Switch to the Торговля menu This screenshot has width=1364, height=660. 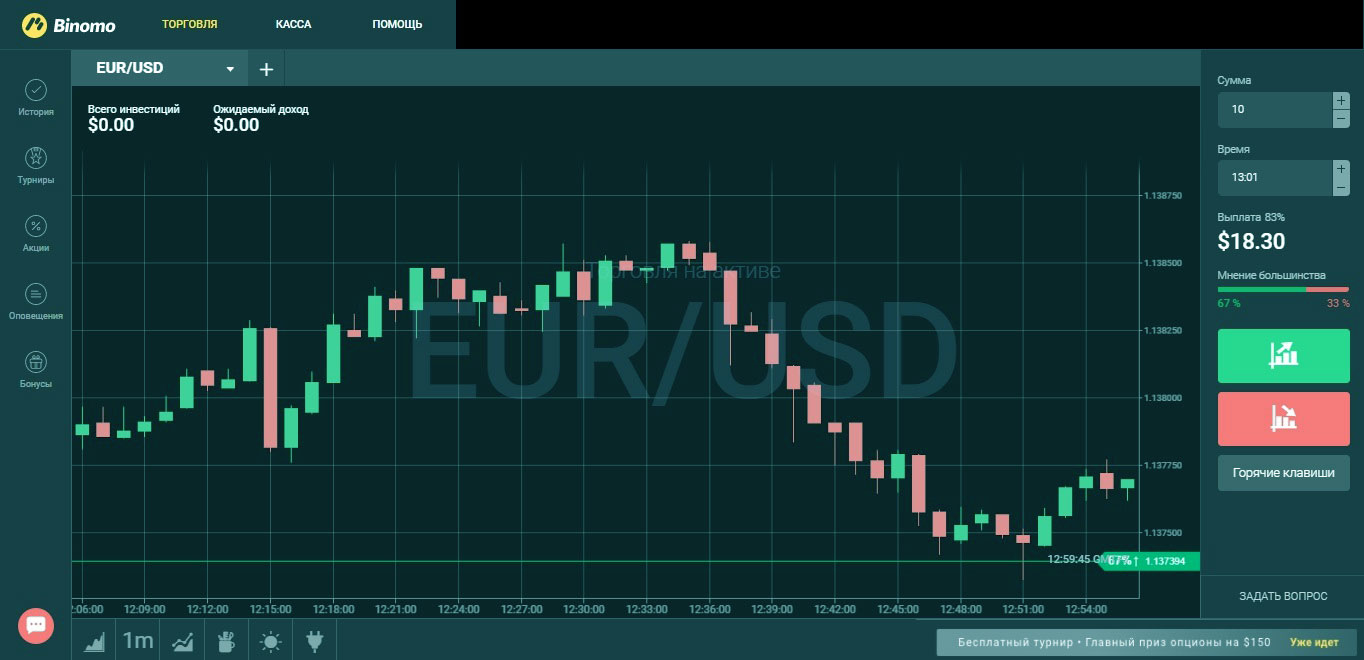[190, 24]
